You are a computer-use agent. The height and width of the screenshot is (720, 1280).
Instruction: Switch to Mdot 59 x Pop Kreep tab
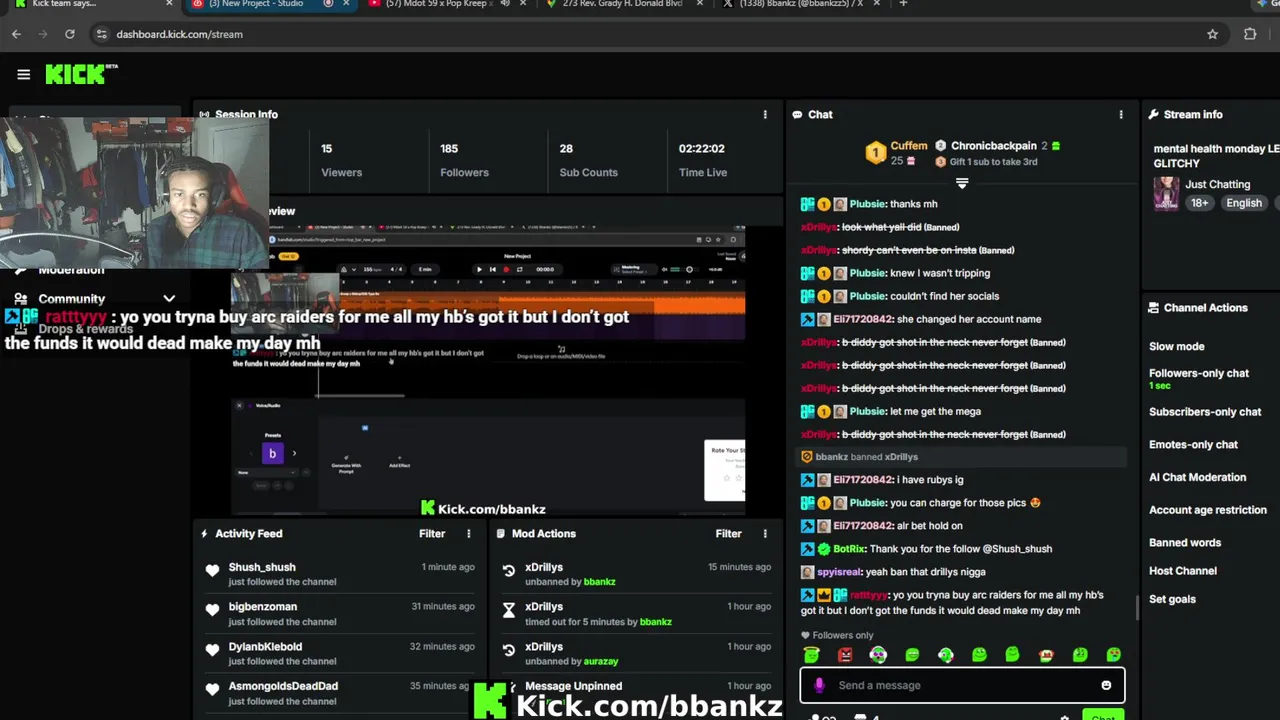coord(445,4)
